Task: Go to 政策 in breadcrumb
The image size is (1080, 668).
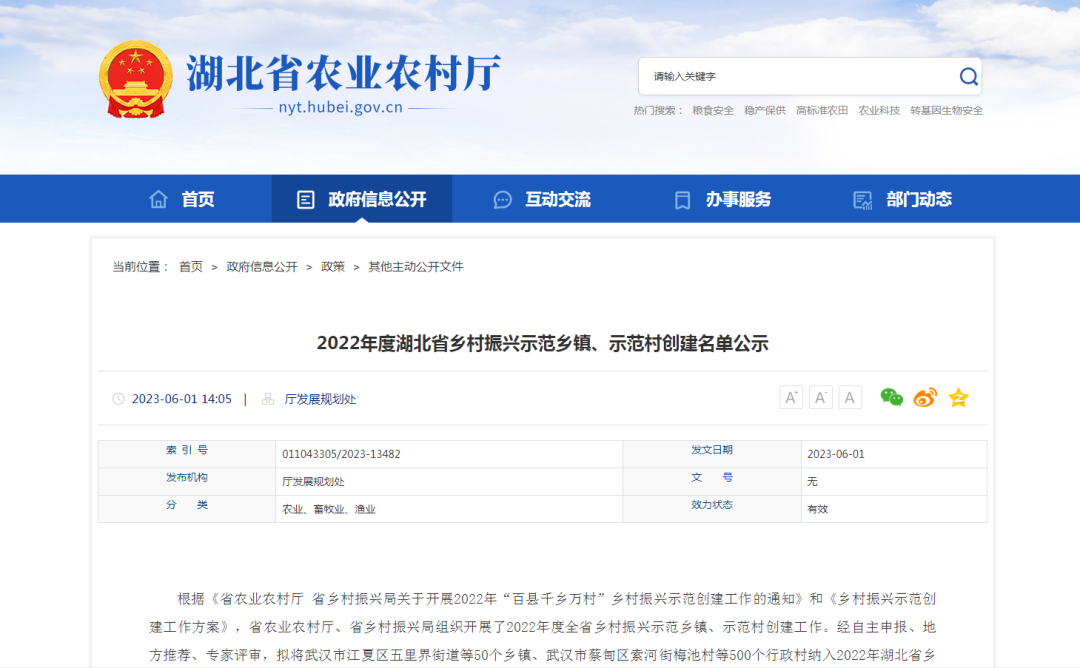Action: click(x=333, y=267)
